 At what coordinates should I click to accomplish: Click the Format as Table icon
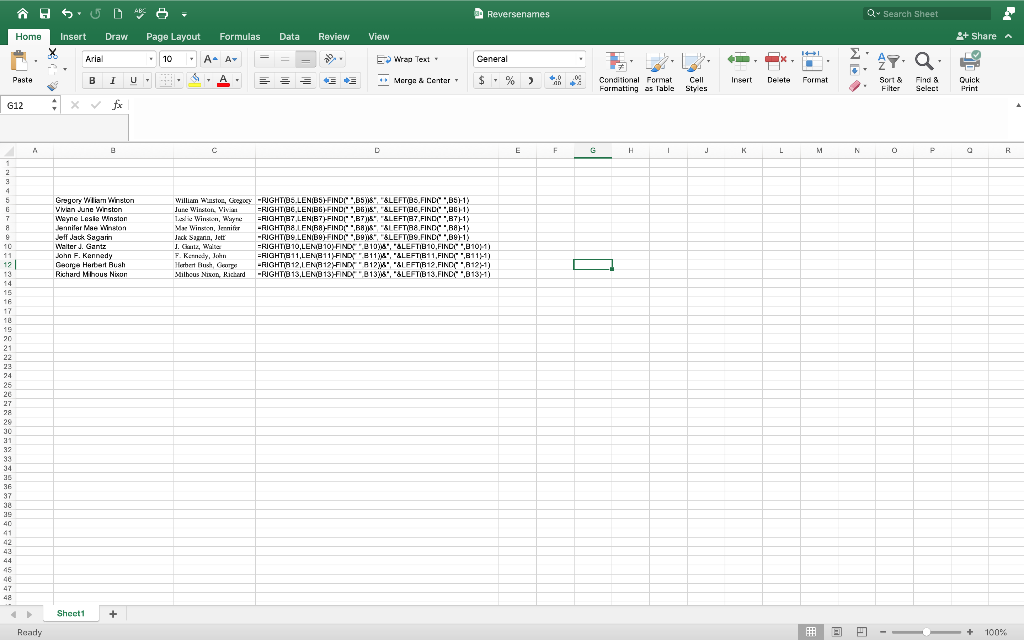coord(660,70)
